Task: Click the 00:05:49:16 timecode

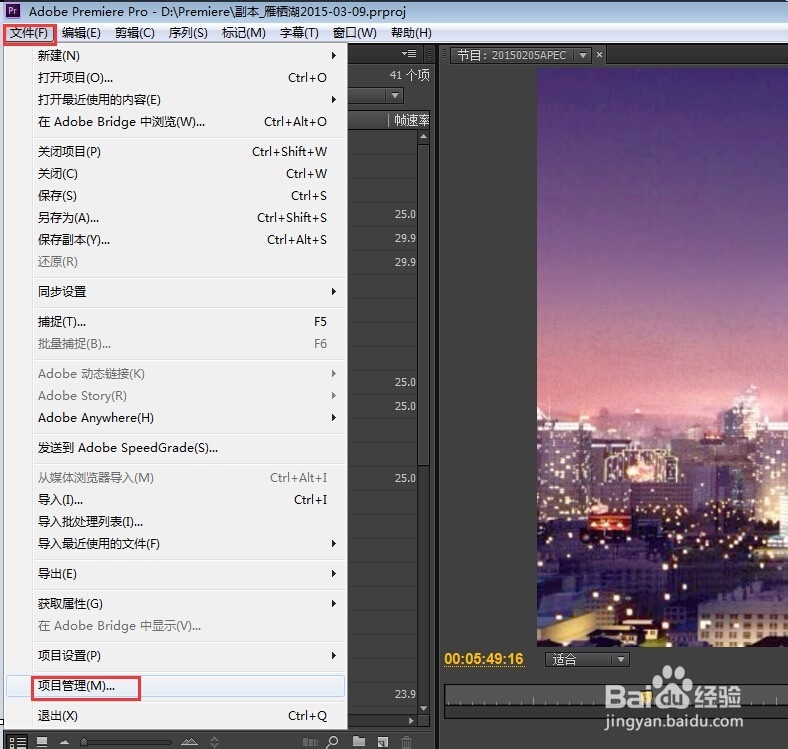Action: click(484, 659)
